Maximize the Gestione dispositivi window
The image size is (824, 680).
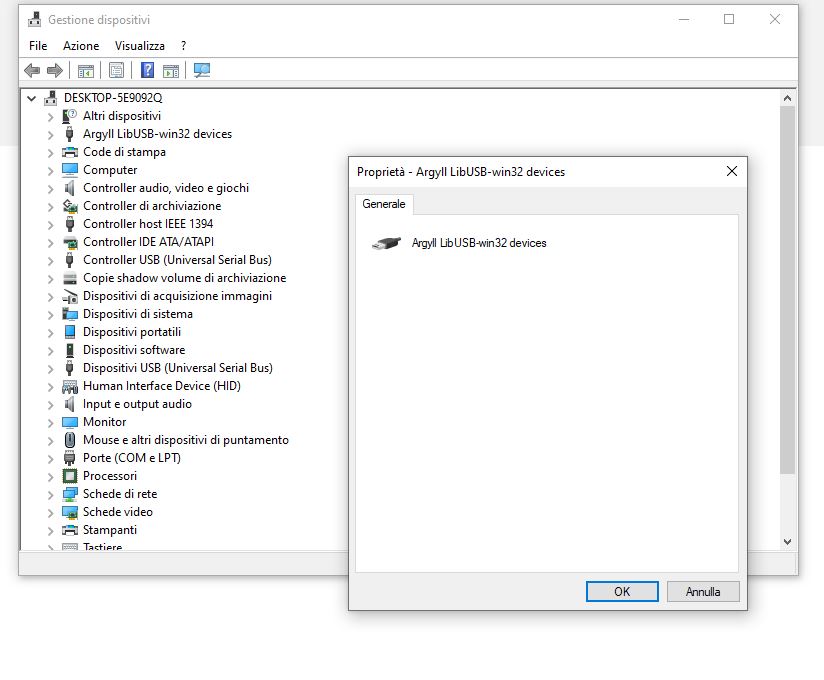(729, 19)
